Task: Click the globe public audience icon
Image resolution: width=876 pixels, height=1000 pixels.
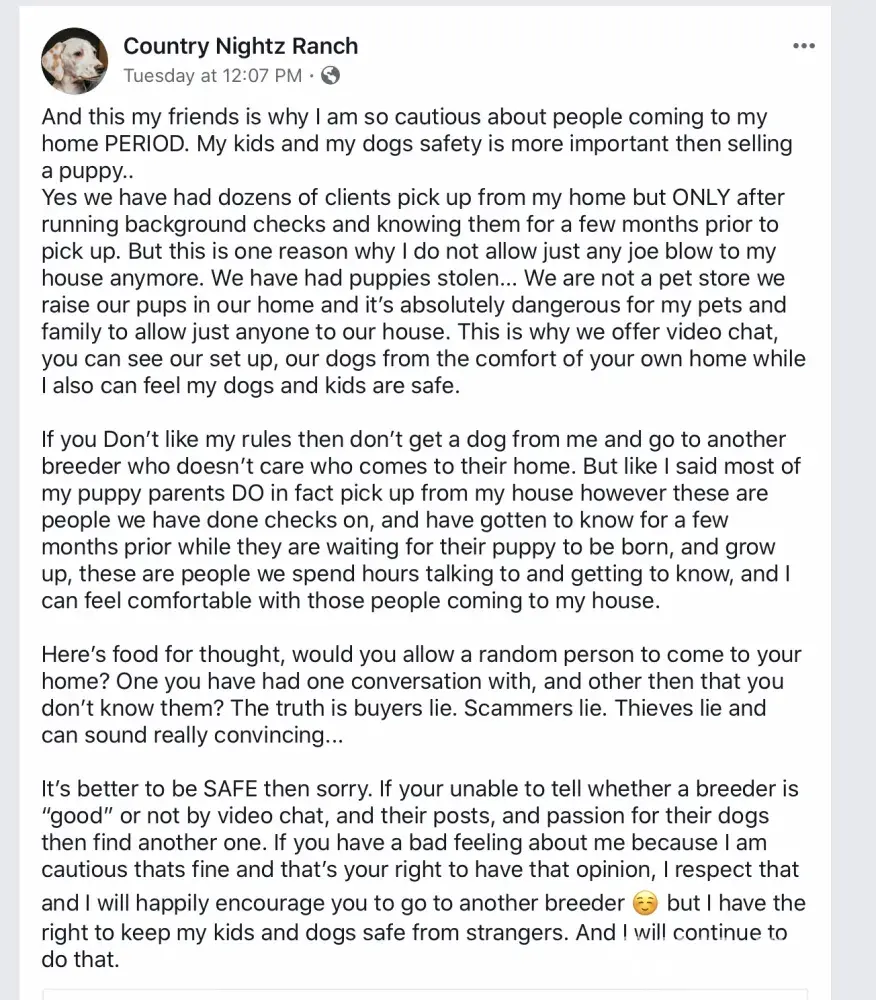Action: [330, 75]
